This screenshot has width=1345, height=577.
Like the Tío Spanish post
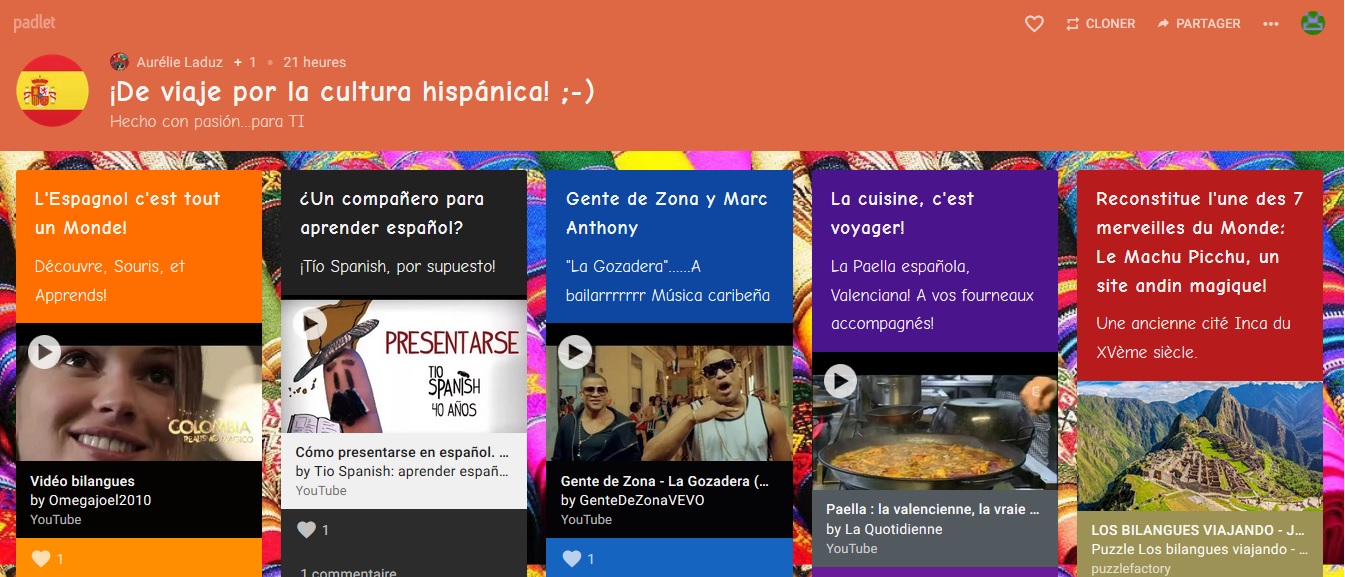coord(307,530)
